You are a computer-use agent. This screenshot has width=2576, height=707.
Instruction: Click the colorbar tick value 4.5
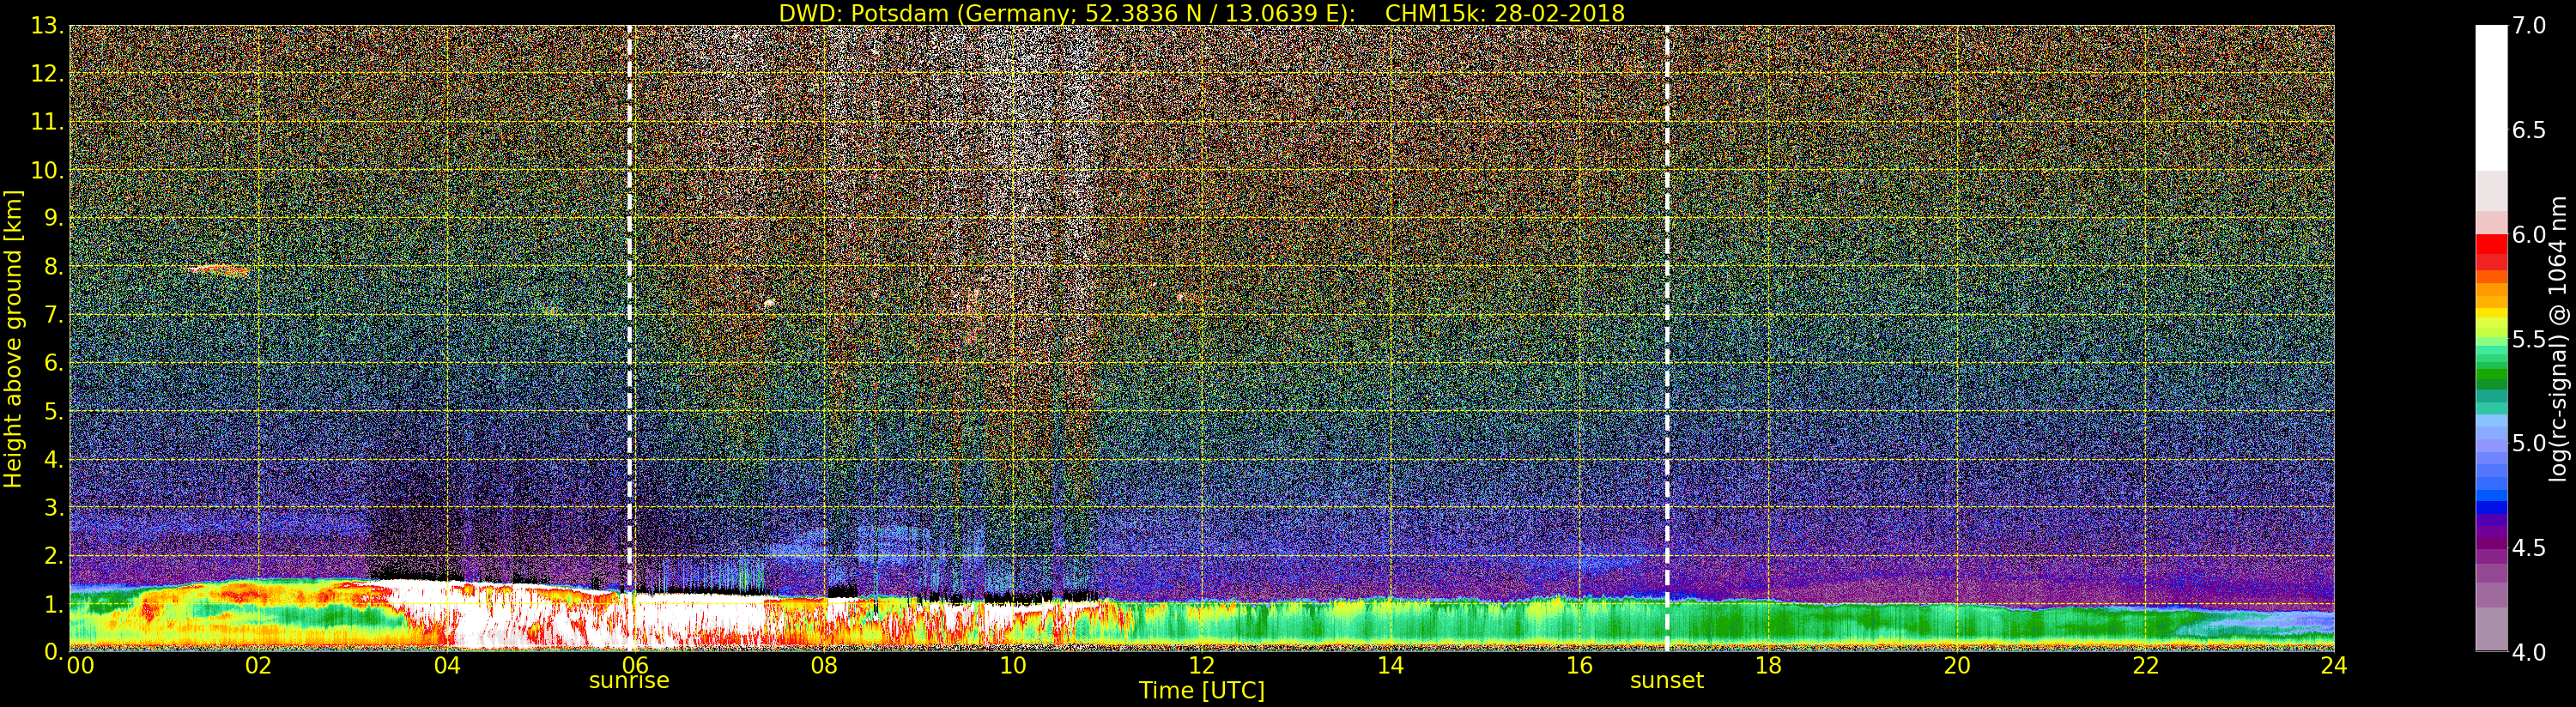pos(2530,548)
